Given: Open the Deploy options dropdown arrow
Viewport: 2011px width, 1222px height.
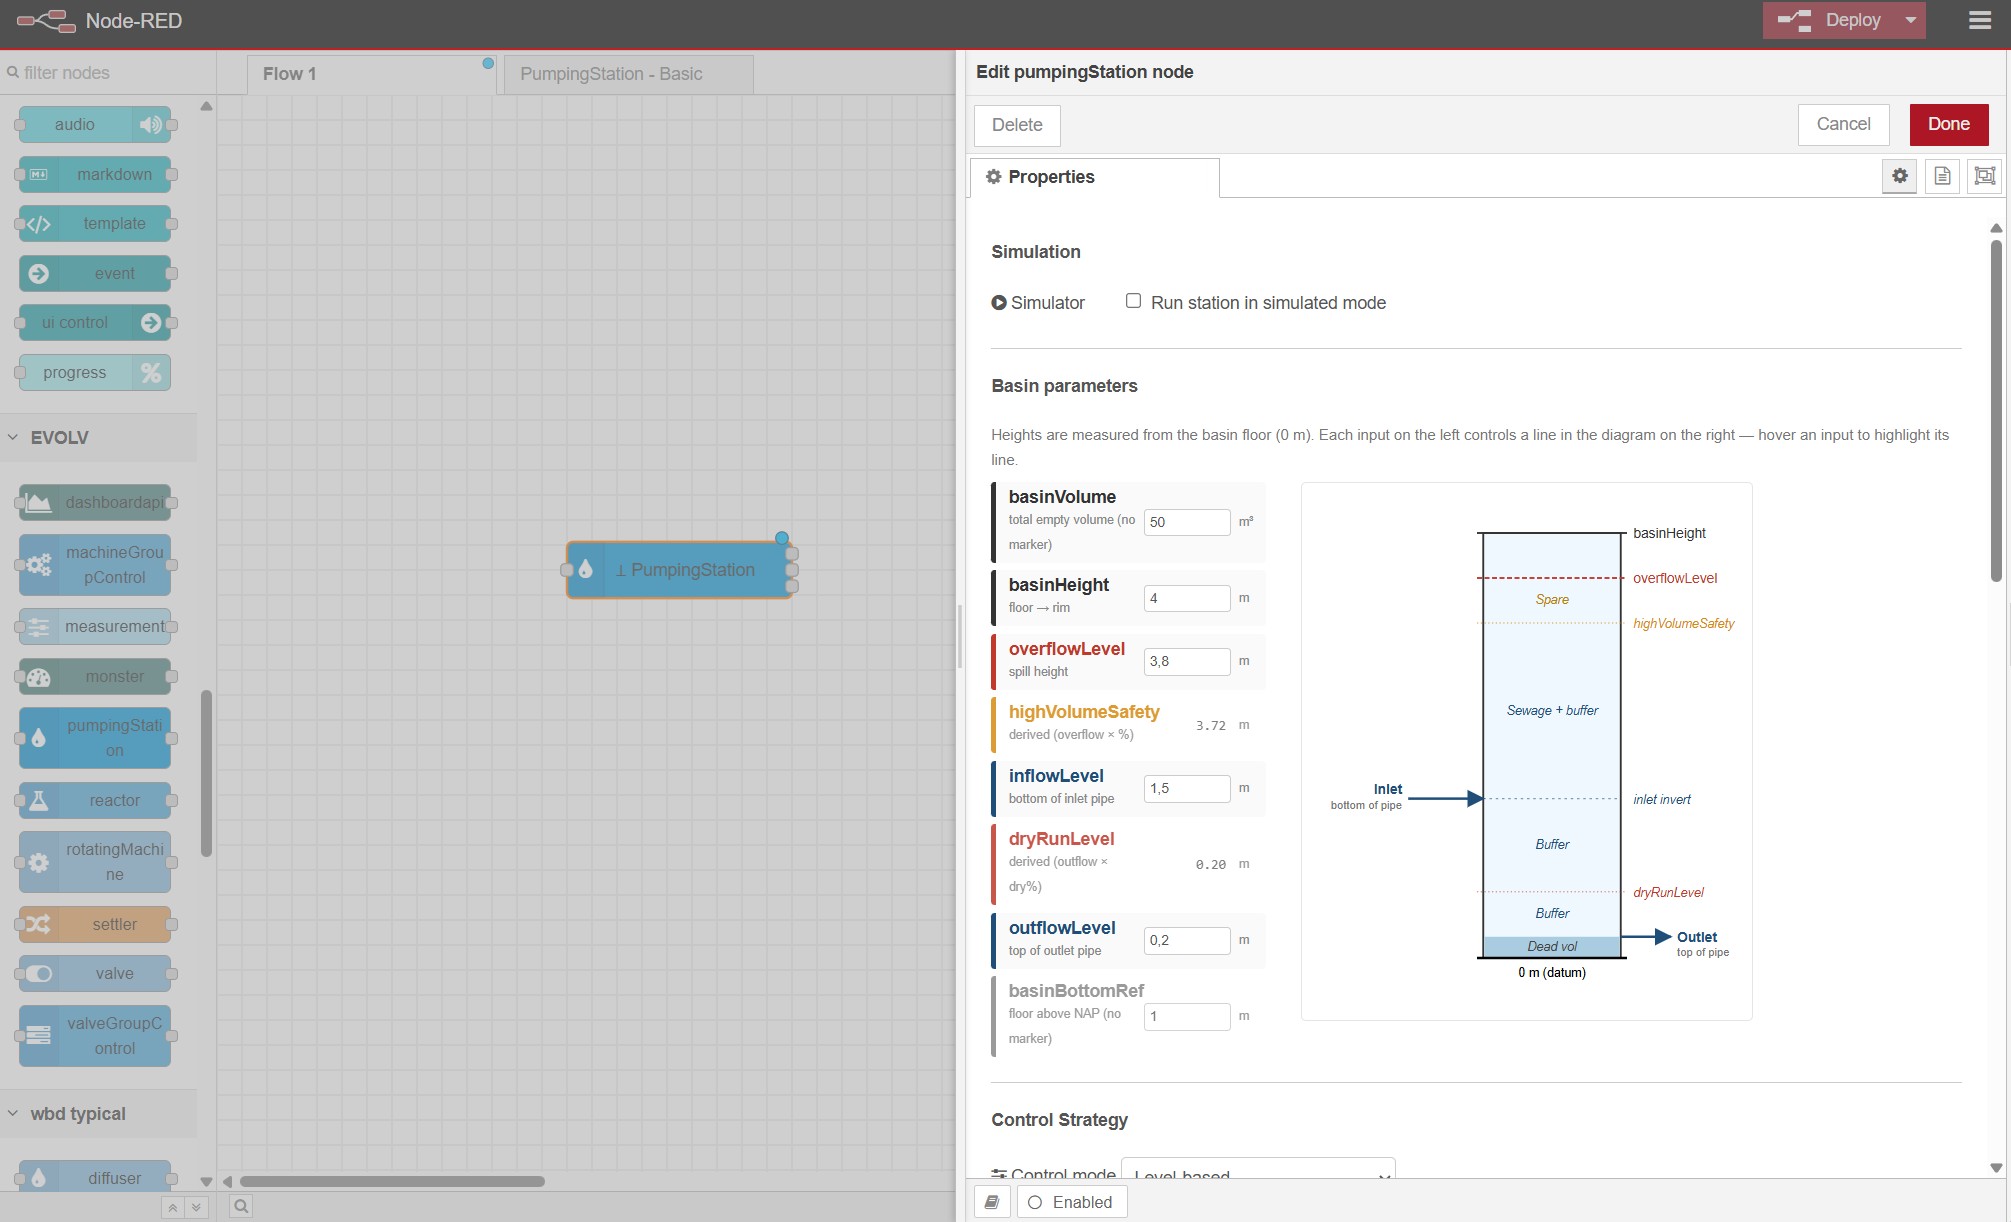Looking at the screenshot, I should pyautogui.click(x=1910, y=20).
